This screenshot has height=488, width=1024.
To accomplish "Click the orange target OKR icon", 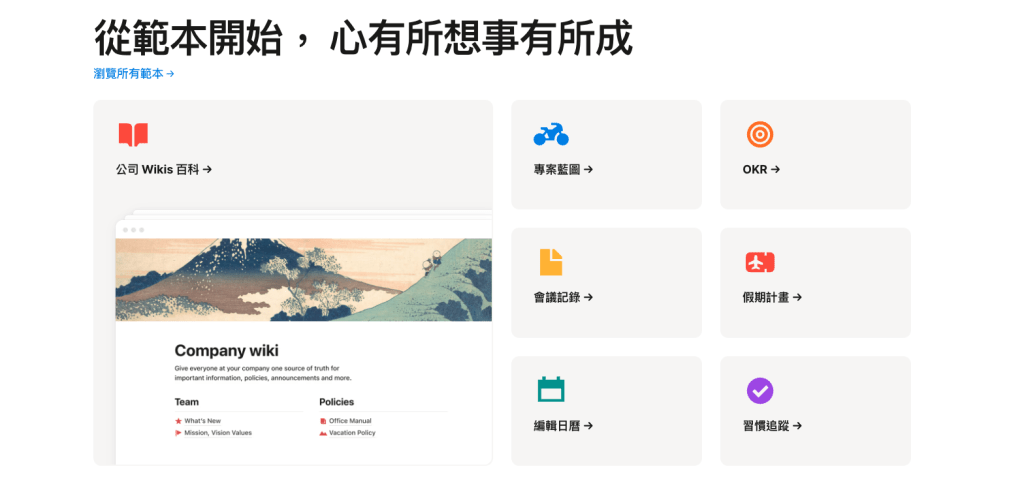I will point(760,135).
